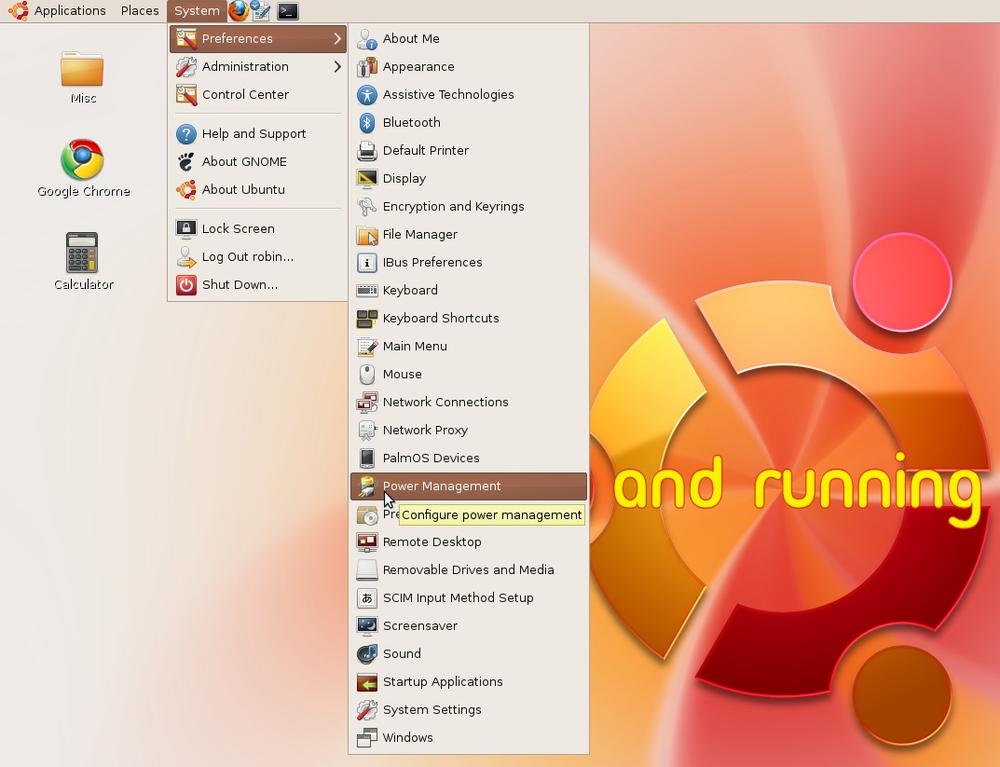
Task: Click the Display preferences icon
Action: [x=366, y=178]
